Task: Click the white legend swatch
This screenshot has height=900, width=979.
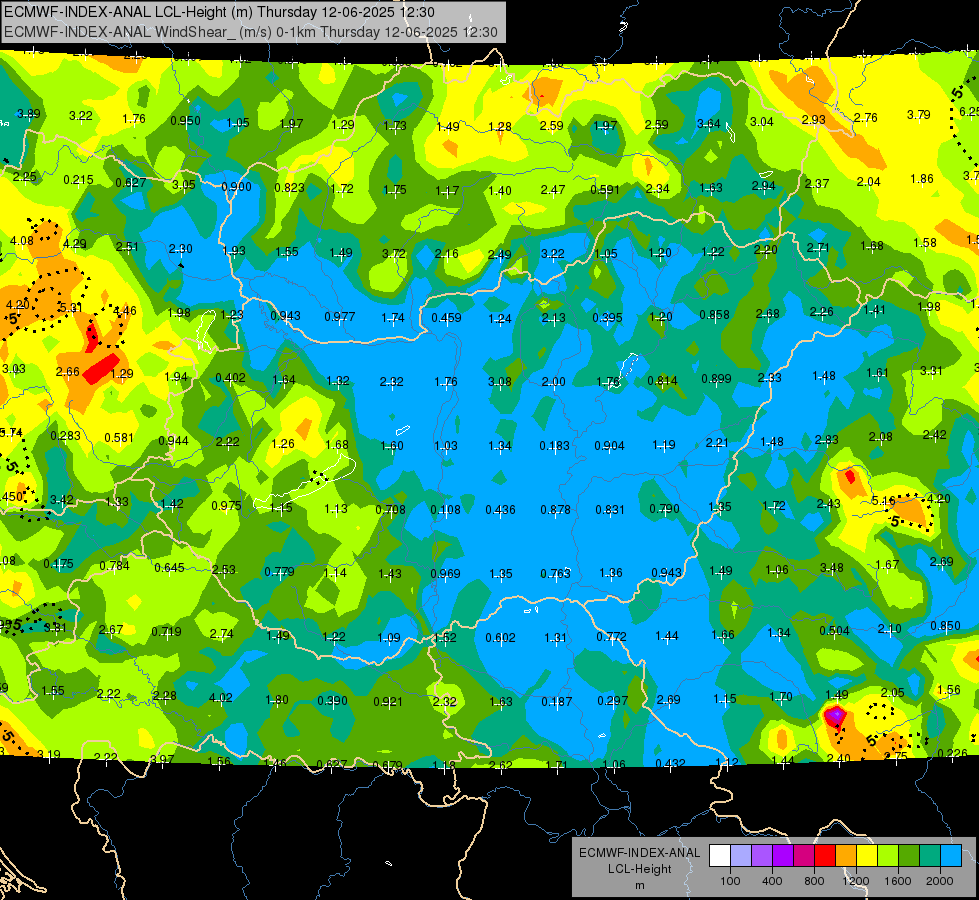Action: tap(720, 856)
